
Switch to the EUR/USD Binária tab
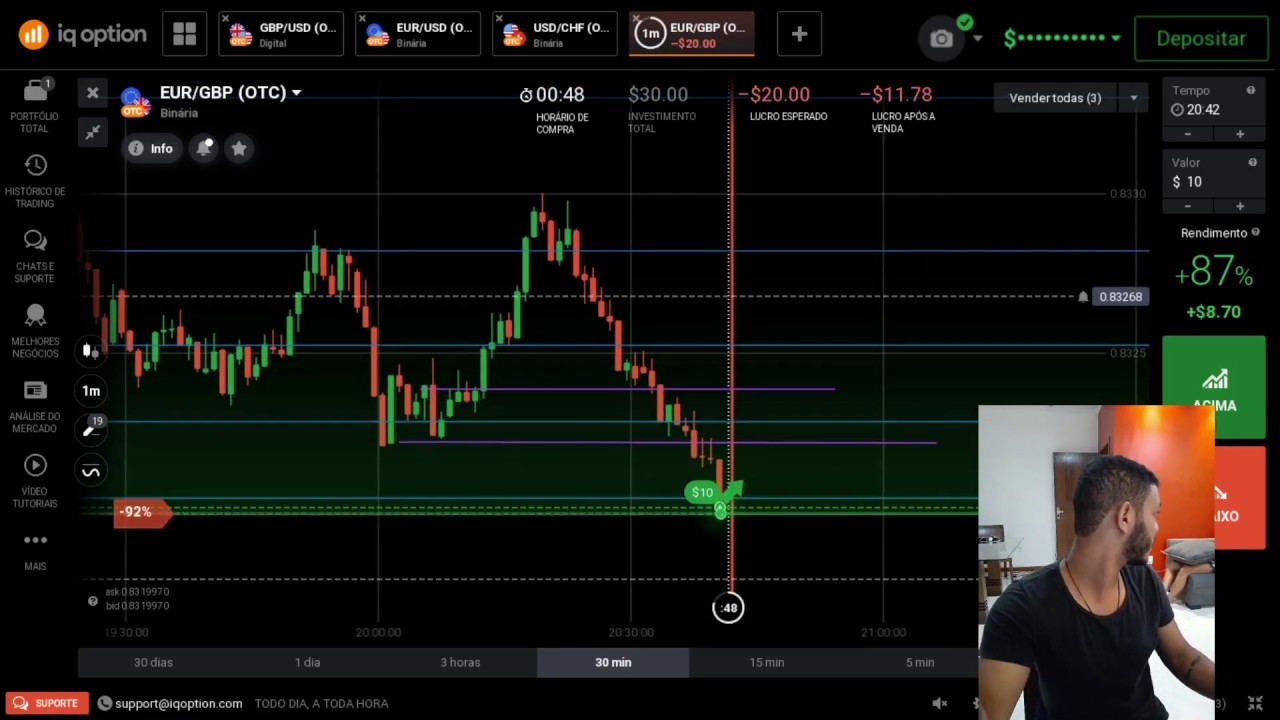pyautogui.click(x=418, y=34)
